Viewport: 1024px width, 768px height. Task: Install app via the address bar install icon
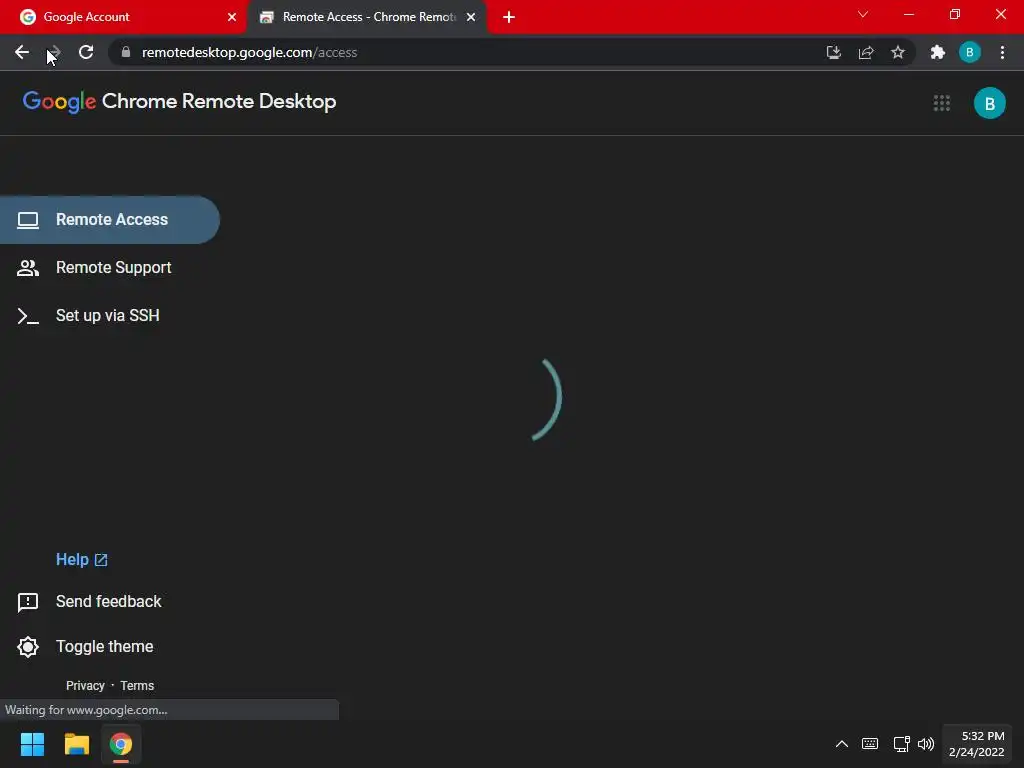833,52
